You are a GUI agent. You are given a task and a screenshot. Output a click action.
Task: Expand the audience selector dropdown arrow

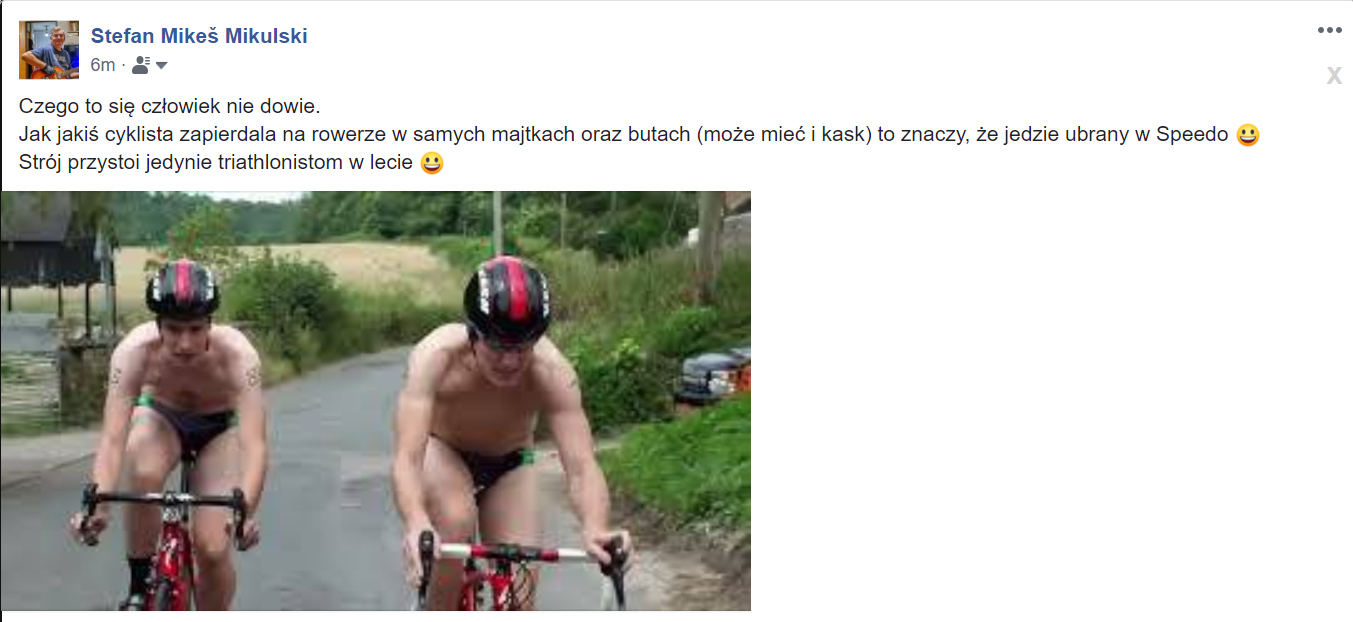(x=162, y=66)
